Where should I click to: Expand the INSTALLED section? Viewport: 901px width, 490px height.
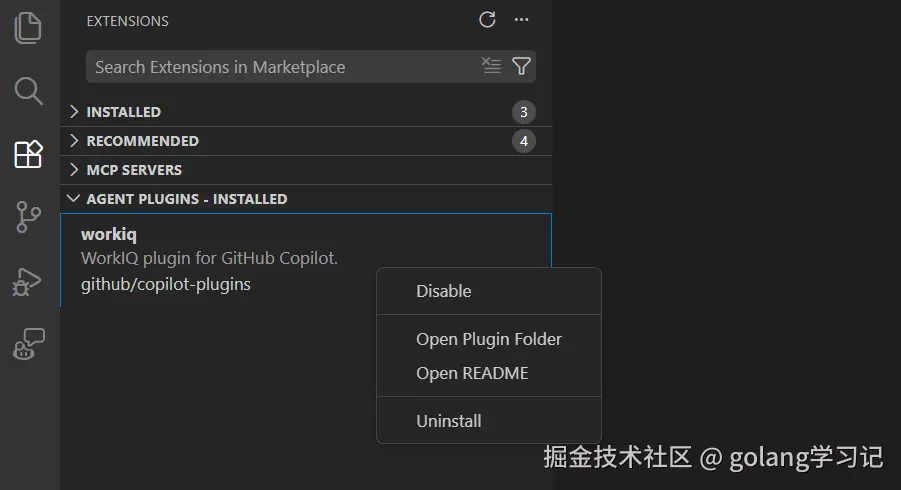[306, 112]
